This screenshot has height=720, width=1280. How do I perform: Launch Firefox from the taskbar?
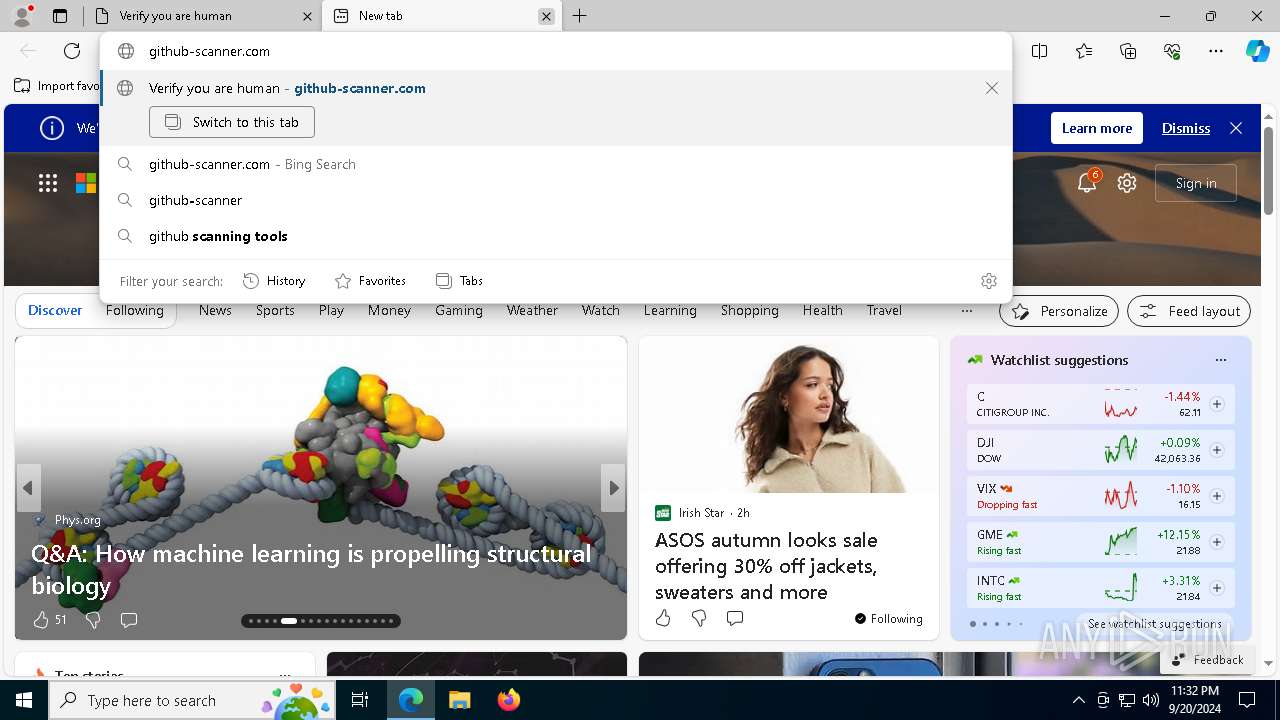coord(508,700)
